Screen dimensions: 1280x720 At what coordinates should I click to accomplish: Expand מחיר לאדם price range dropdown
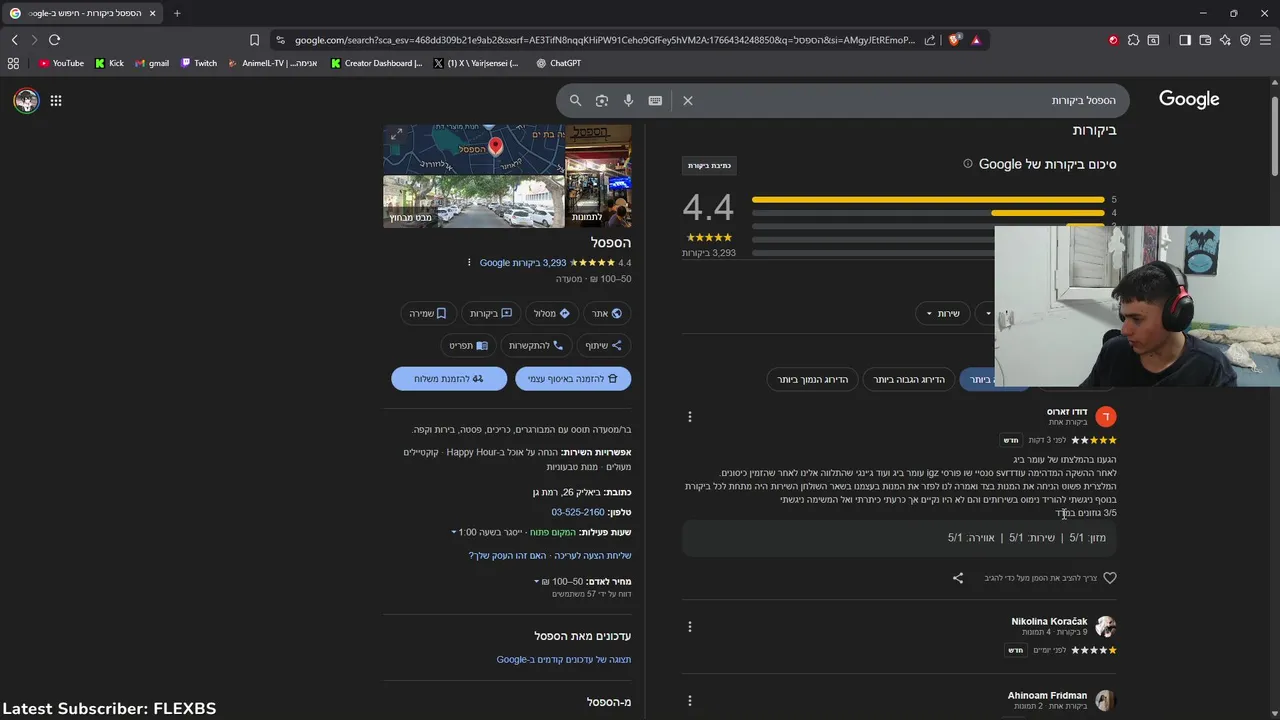click(x=536, y=582)
